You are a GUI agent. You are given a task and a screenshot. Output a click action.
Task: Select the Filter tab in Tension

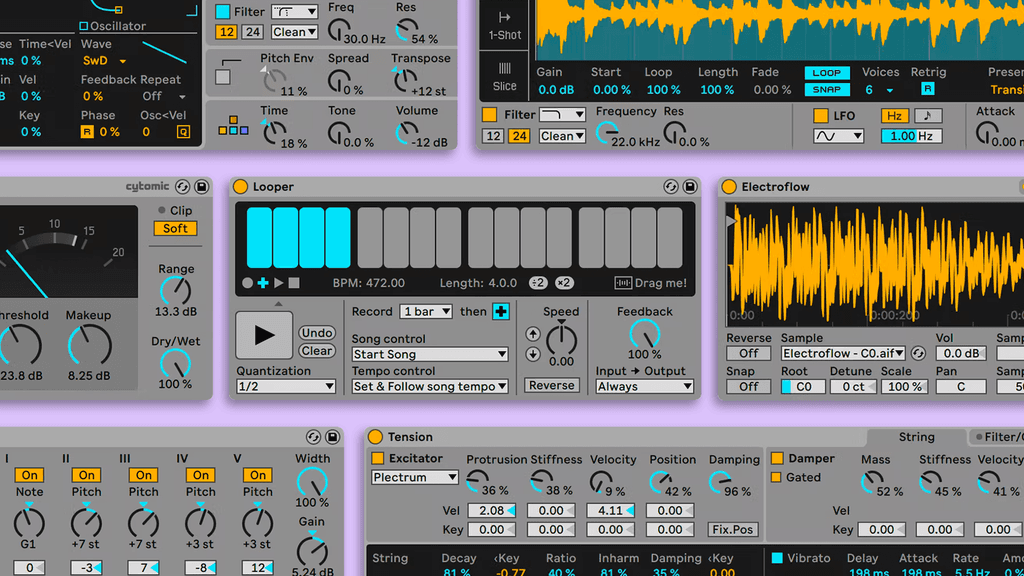[x=995, y=437]
